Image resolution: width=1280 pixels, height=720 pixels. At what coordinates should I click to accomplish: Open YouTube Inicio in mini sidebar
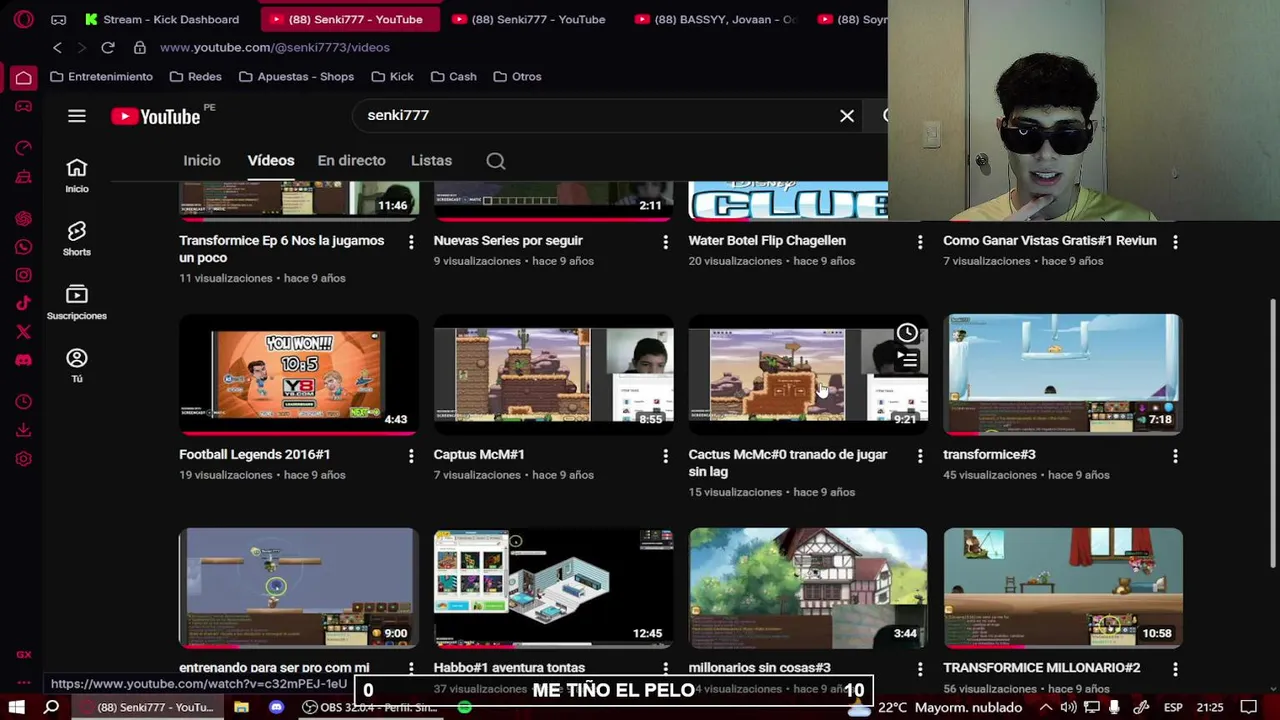[77, 175]
